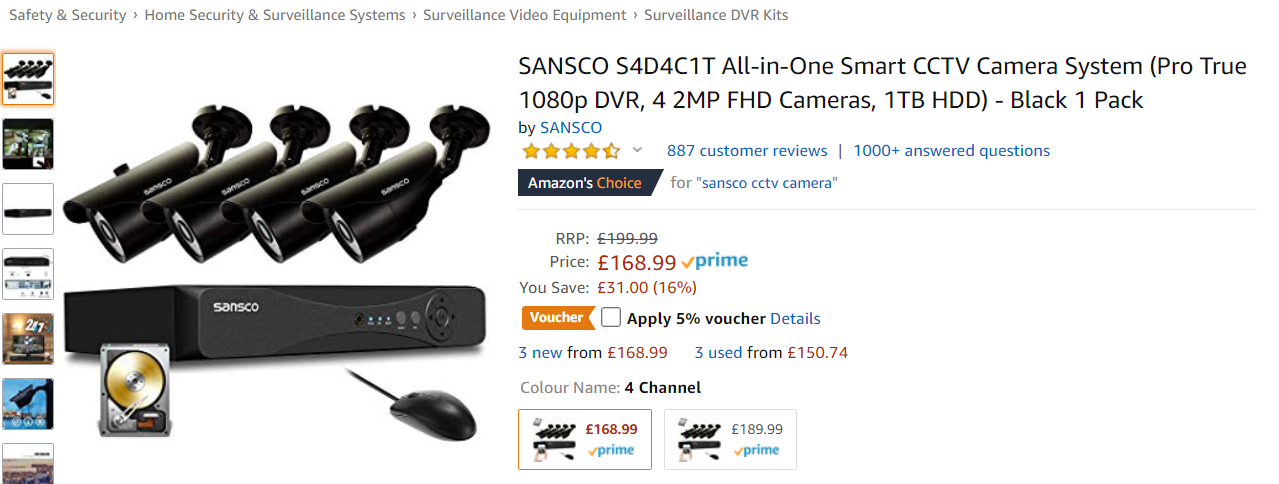This screenshot has height=484, width=1279.
Task: Click the main product image
Action: click(x=275, y=270)
